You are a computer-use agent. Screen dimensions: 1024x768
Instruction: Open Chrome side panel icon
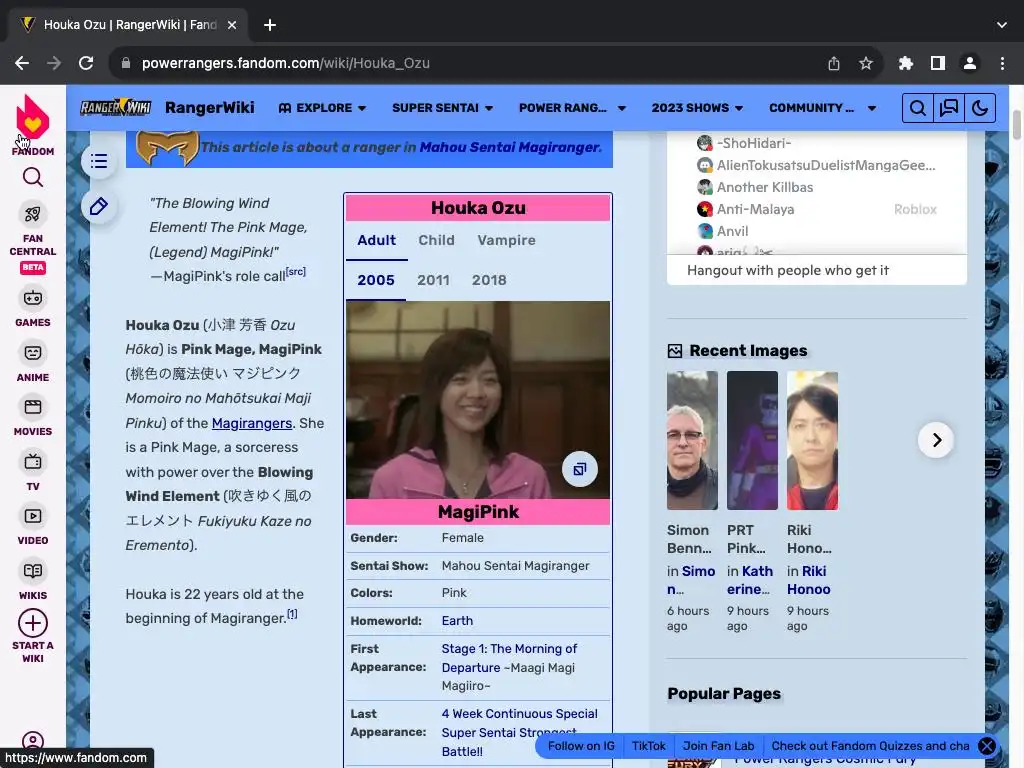pos(938,63)
